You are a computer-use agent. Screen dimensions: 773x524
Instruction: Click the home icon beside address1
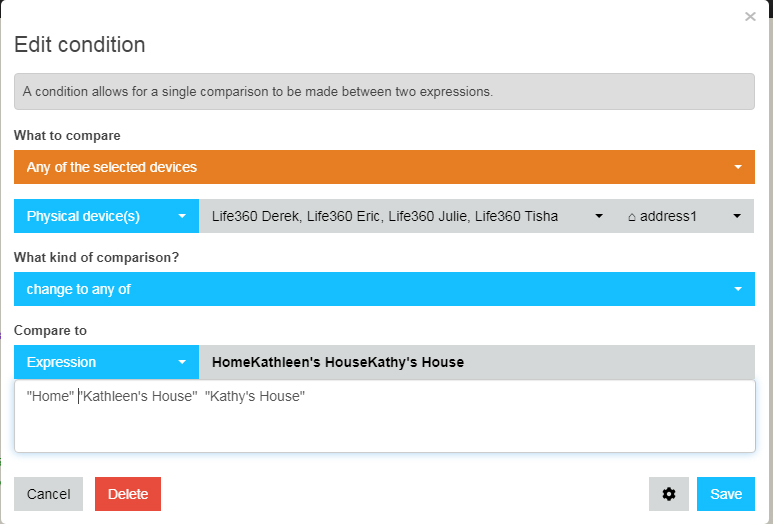coord(632,217)
